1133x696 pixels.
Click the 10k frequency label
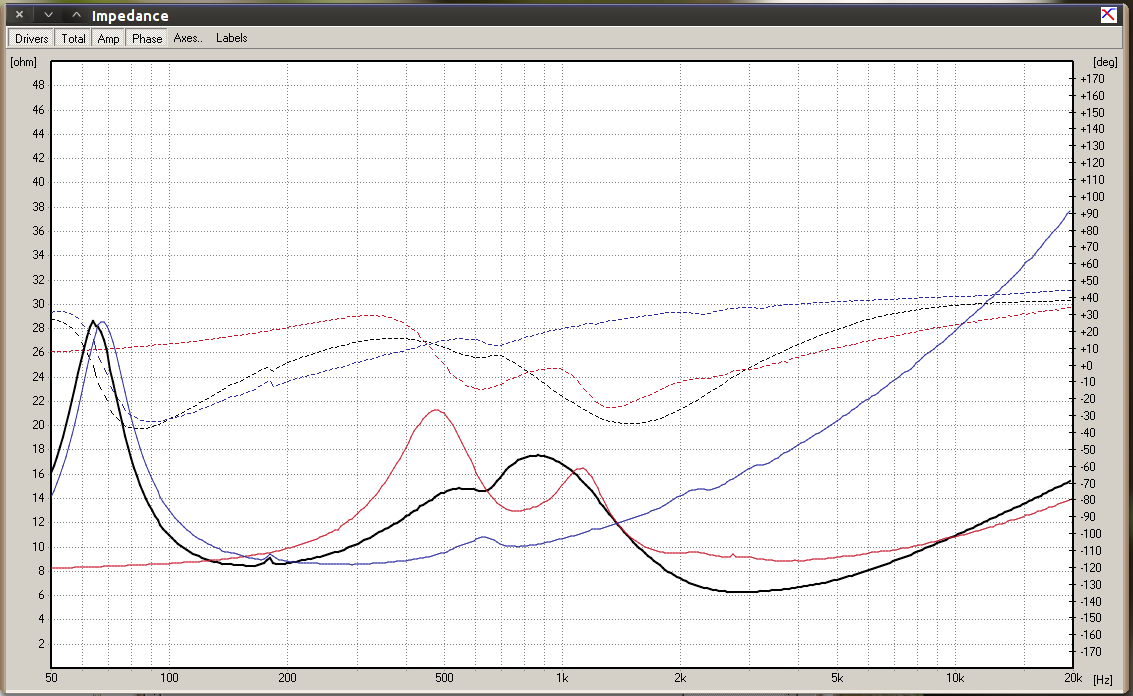click(955, 678)
